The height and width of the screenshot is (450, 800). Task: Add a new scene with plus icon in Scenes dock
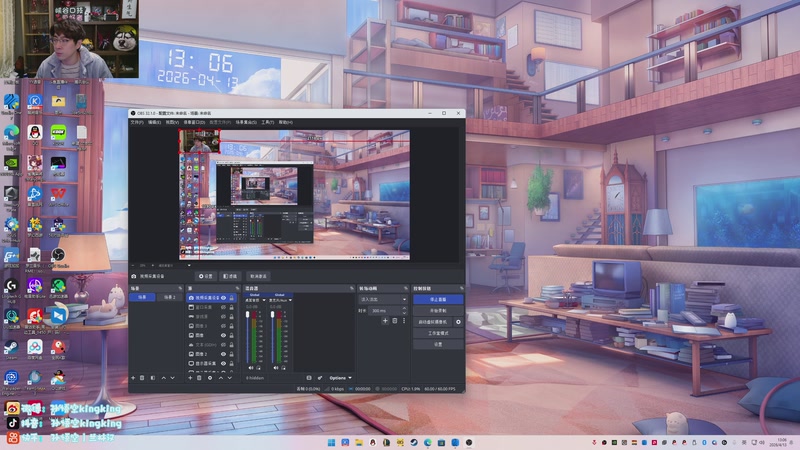tap(133, 378)
